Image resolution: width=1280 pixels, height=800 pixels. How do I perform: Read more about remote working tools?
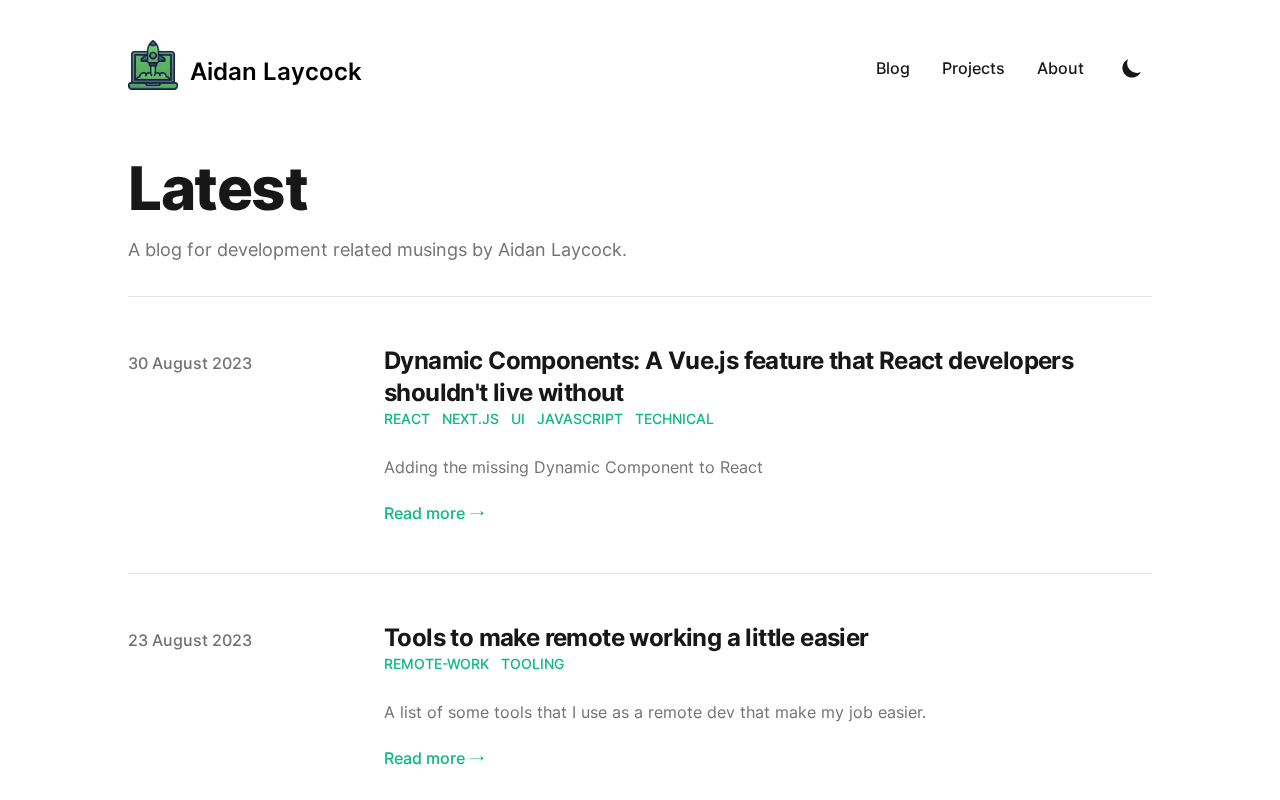[434, 758]
